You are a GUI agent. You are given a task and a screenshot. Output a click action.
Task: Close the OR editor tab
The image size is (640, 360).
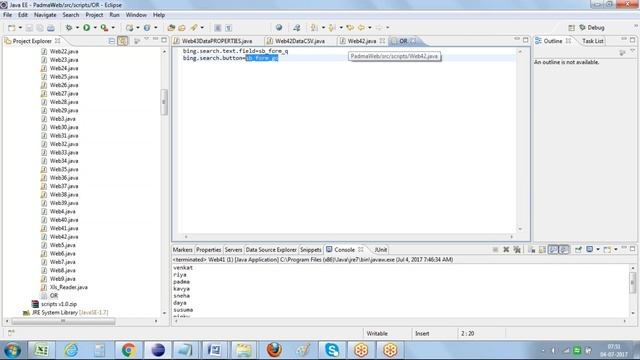[x=413, y=41]
